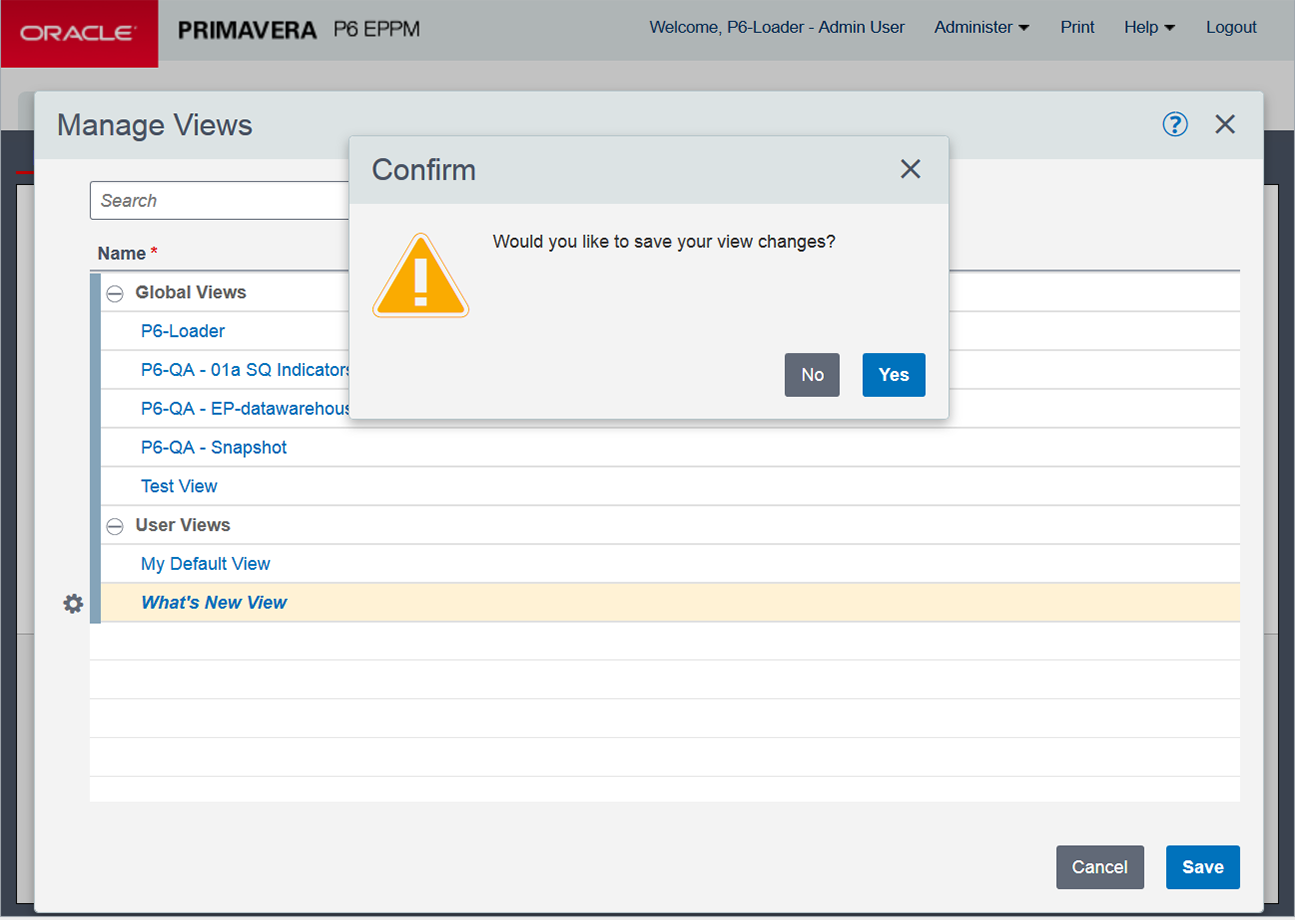The height and width of the screenshot is (920, 1295).
Task: Open the Test View entry
Action: [179, 486]
